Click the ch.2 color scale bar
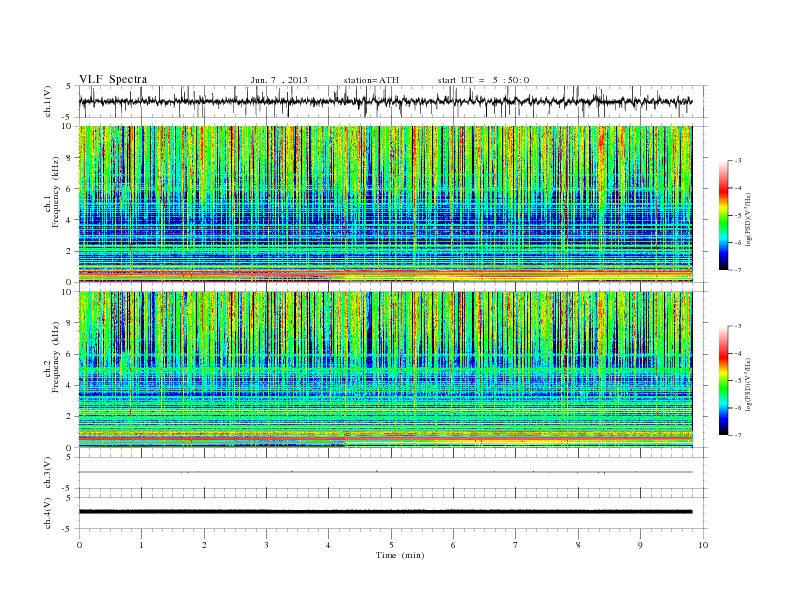This screenshot has width=792, height=612. point(723,380)
